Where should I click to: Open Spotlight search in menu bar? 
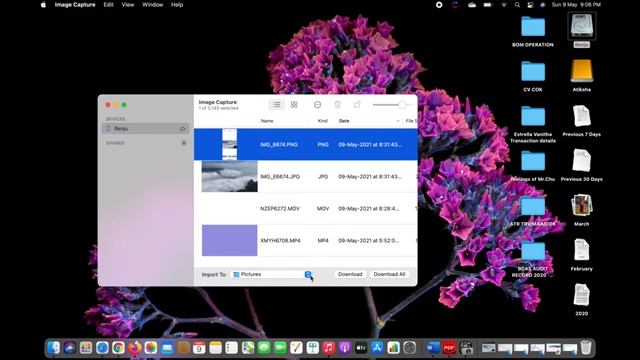click(517, 5)
